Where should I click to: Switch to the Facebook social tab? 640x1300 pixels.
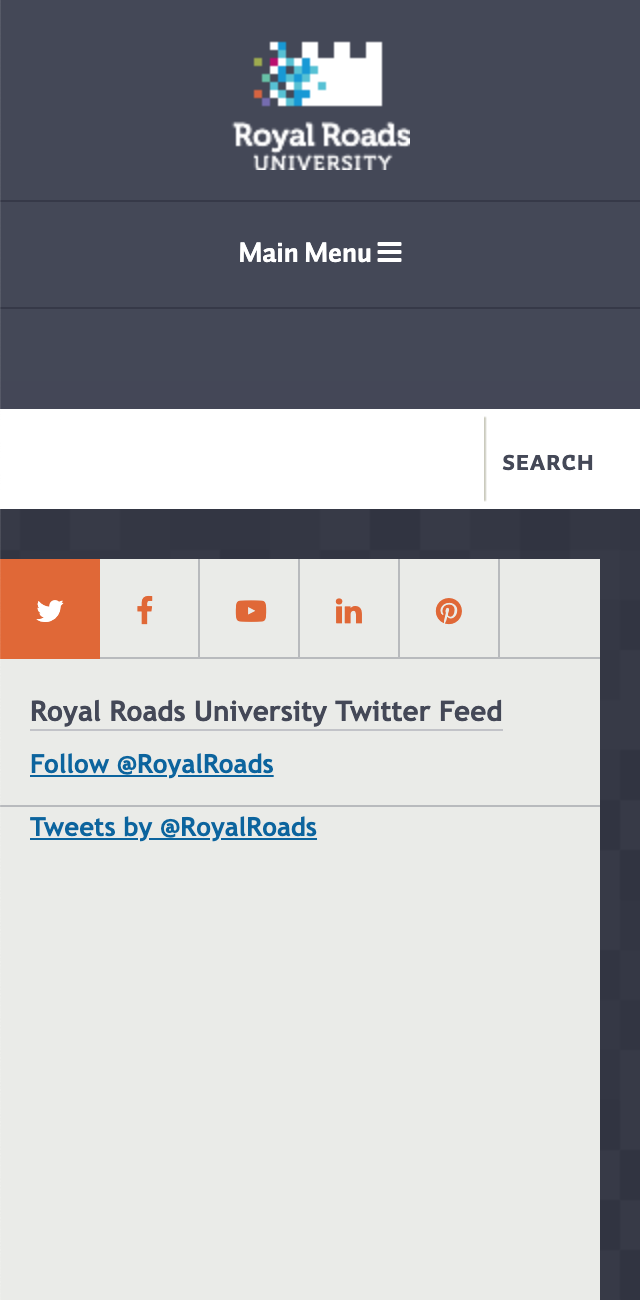(150, 609)
